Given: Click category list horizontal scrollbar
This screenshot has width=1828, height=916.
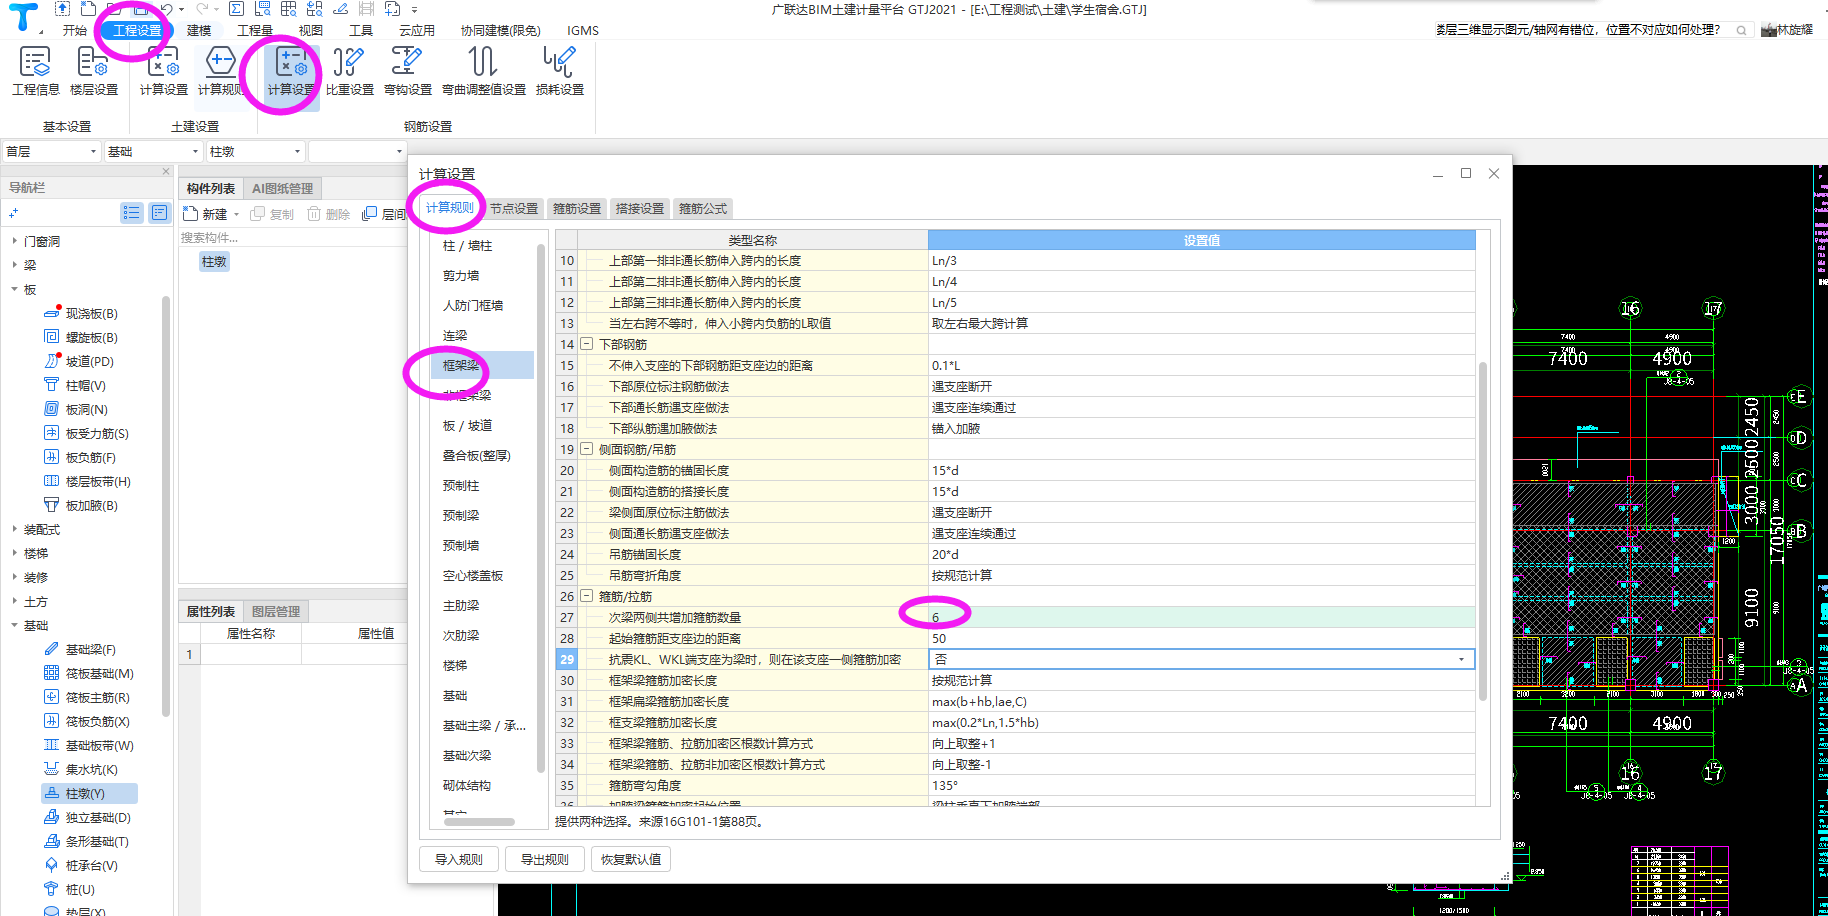Looking at the screenshot, I should tap(478, 821).
